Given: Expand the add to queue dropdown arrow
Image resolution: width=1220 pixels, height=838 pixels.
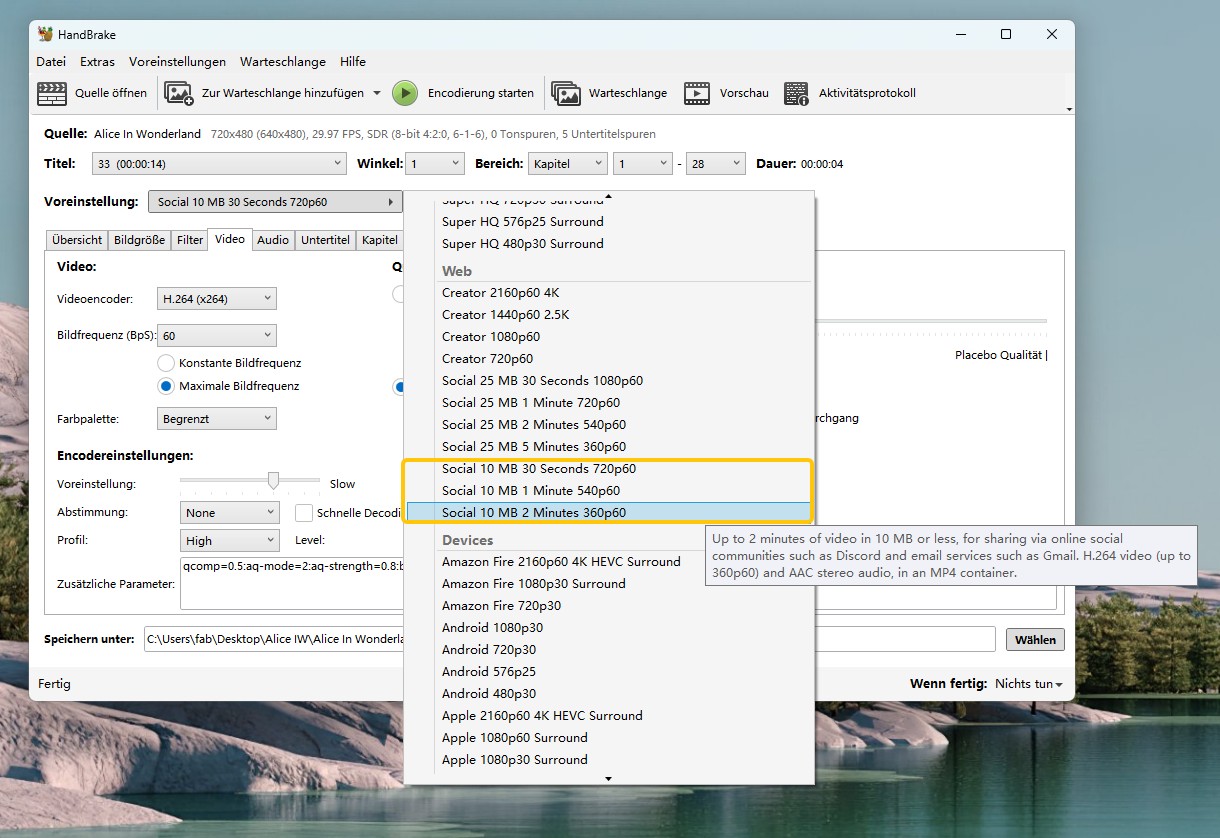Looking at the screenshot, I should click(377, 93).
